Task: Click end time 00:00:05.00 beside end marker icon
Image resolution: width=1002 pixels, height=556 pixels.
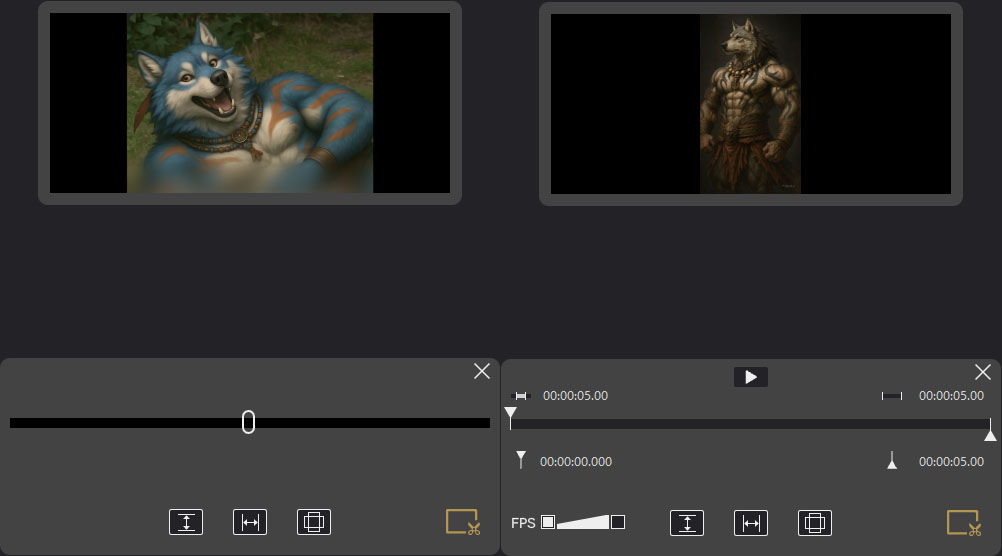Action: pyautogui.click(x=951, y=461)
